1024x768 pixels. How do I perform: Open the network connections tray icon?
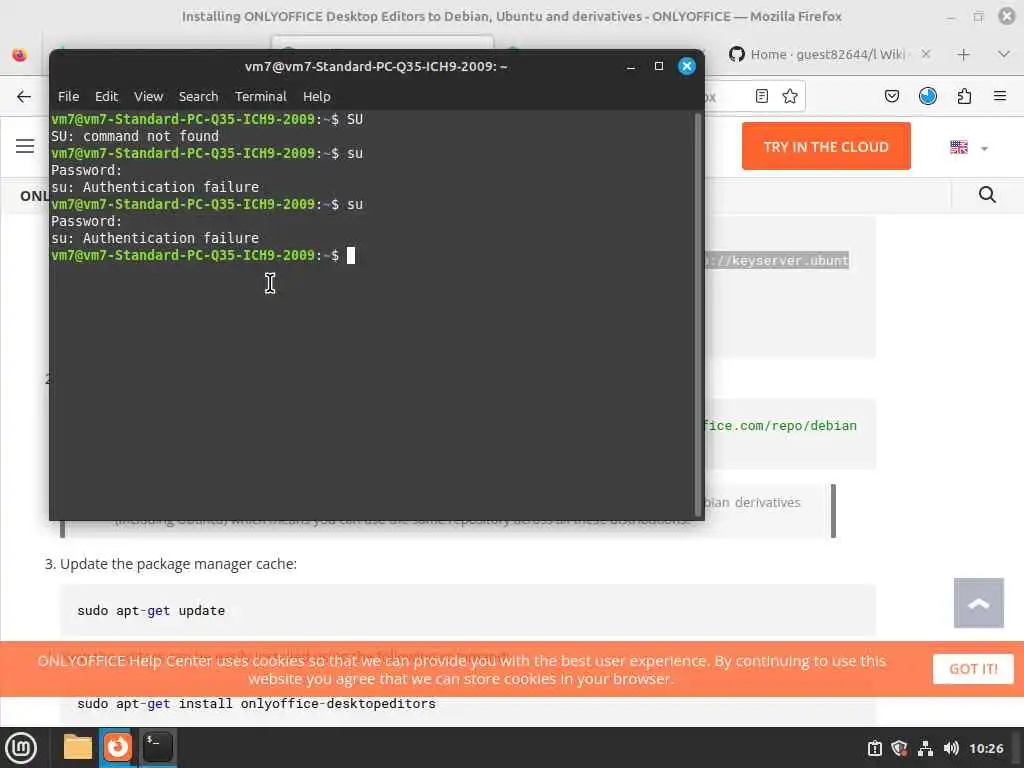(x=925, y=748)
